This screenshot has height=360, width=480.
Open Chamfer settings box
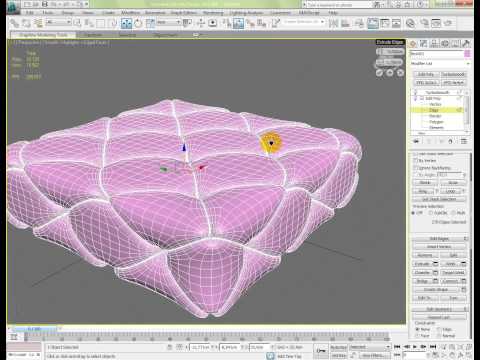[x=435, y=272]
